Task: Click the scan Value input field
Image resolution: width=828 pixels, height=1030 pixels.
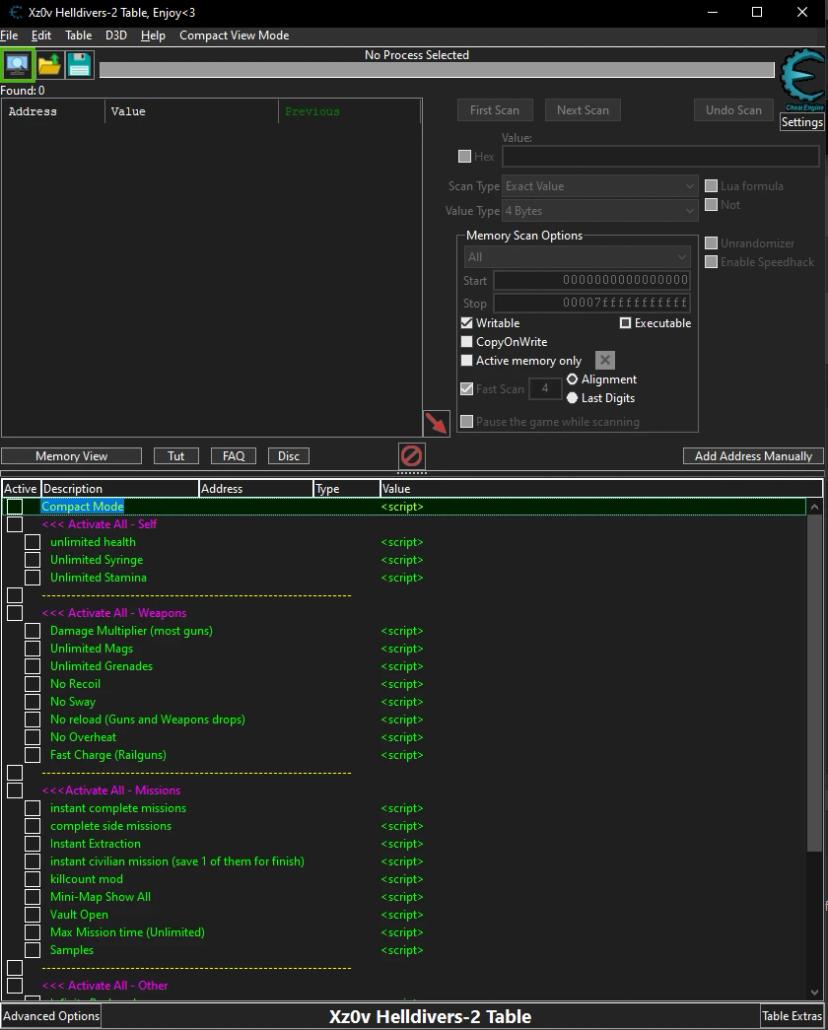Action: [660, 156]
